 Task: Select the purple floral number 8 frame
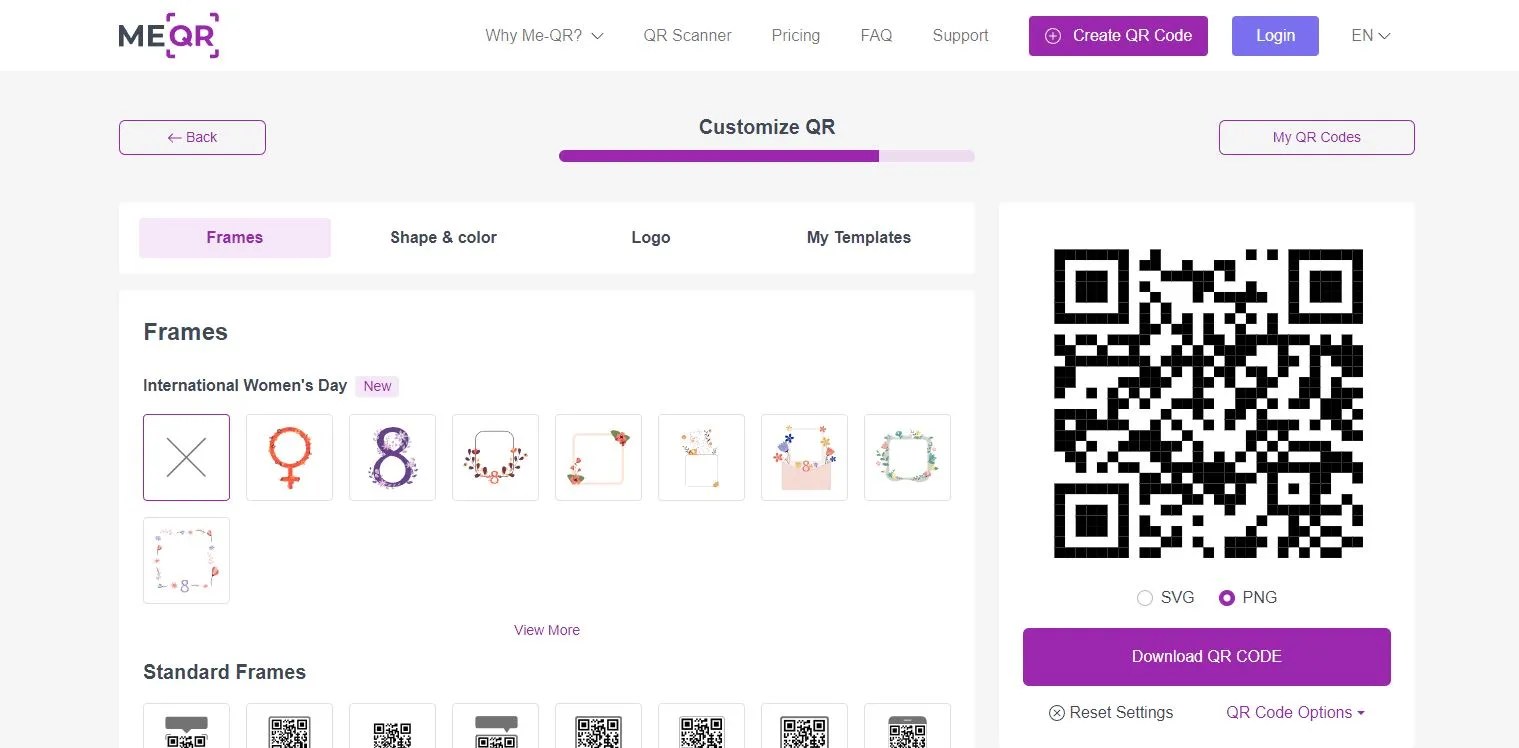pyautogui.click(x=392, y=457)
